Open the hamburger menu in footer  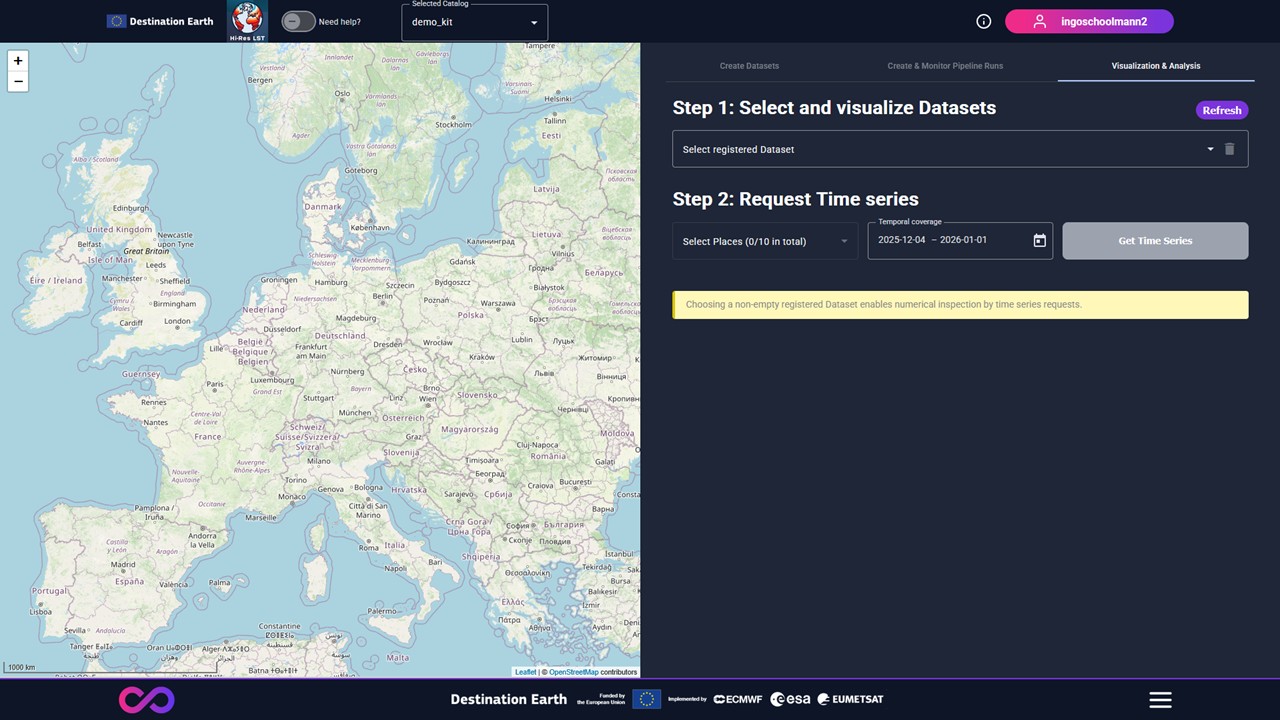coord(1160,700)
